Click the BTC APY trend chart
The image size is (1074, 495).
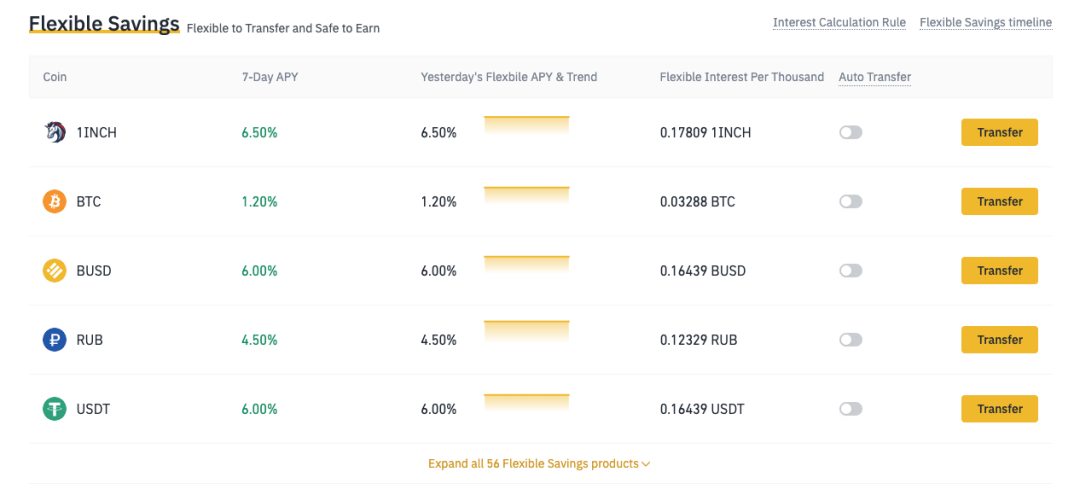click(x=526, y=196)
